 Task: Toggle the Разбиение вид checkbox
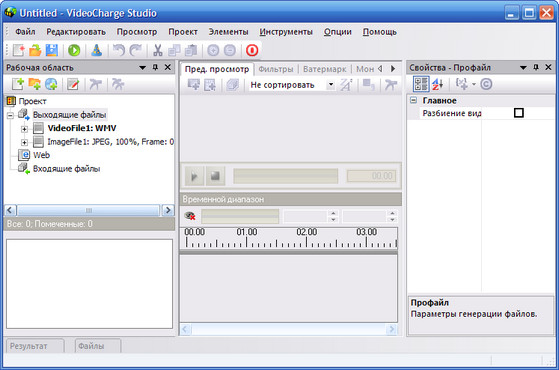(x=519, y=113)
